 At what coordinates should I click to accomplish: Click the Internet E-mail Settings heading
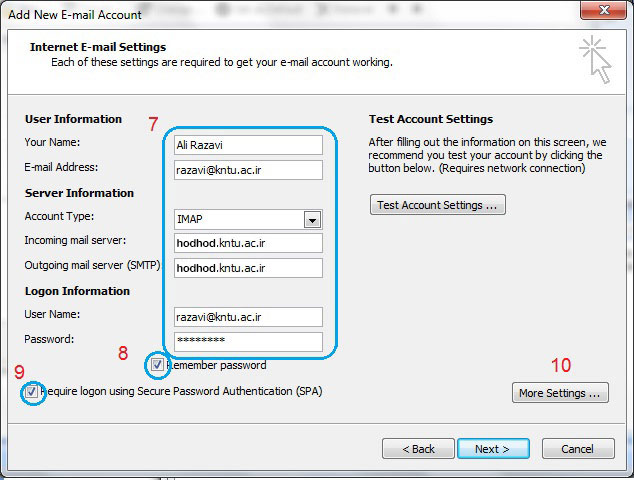98,47
